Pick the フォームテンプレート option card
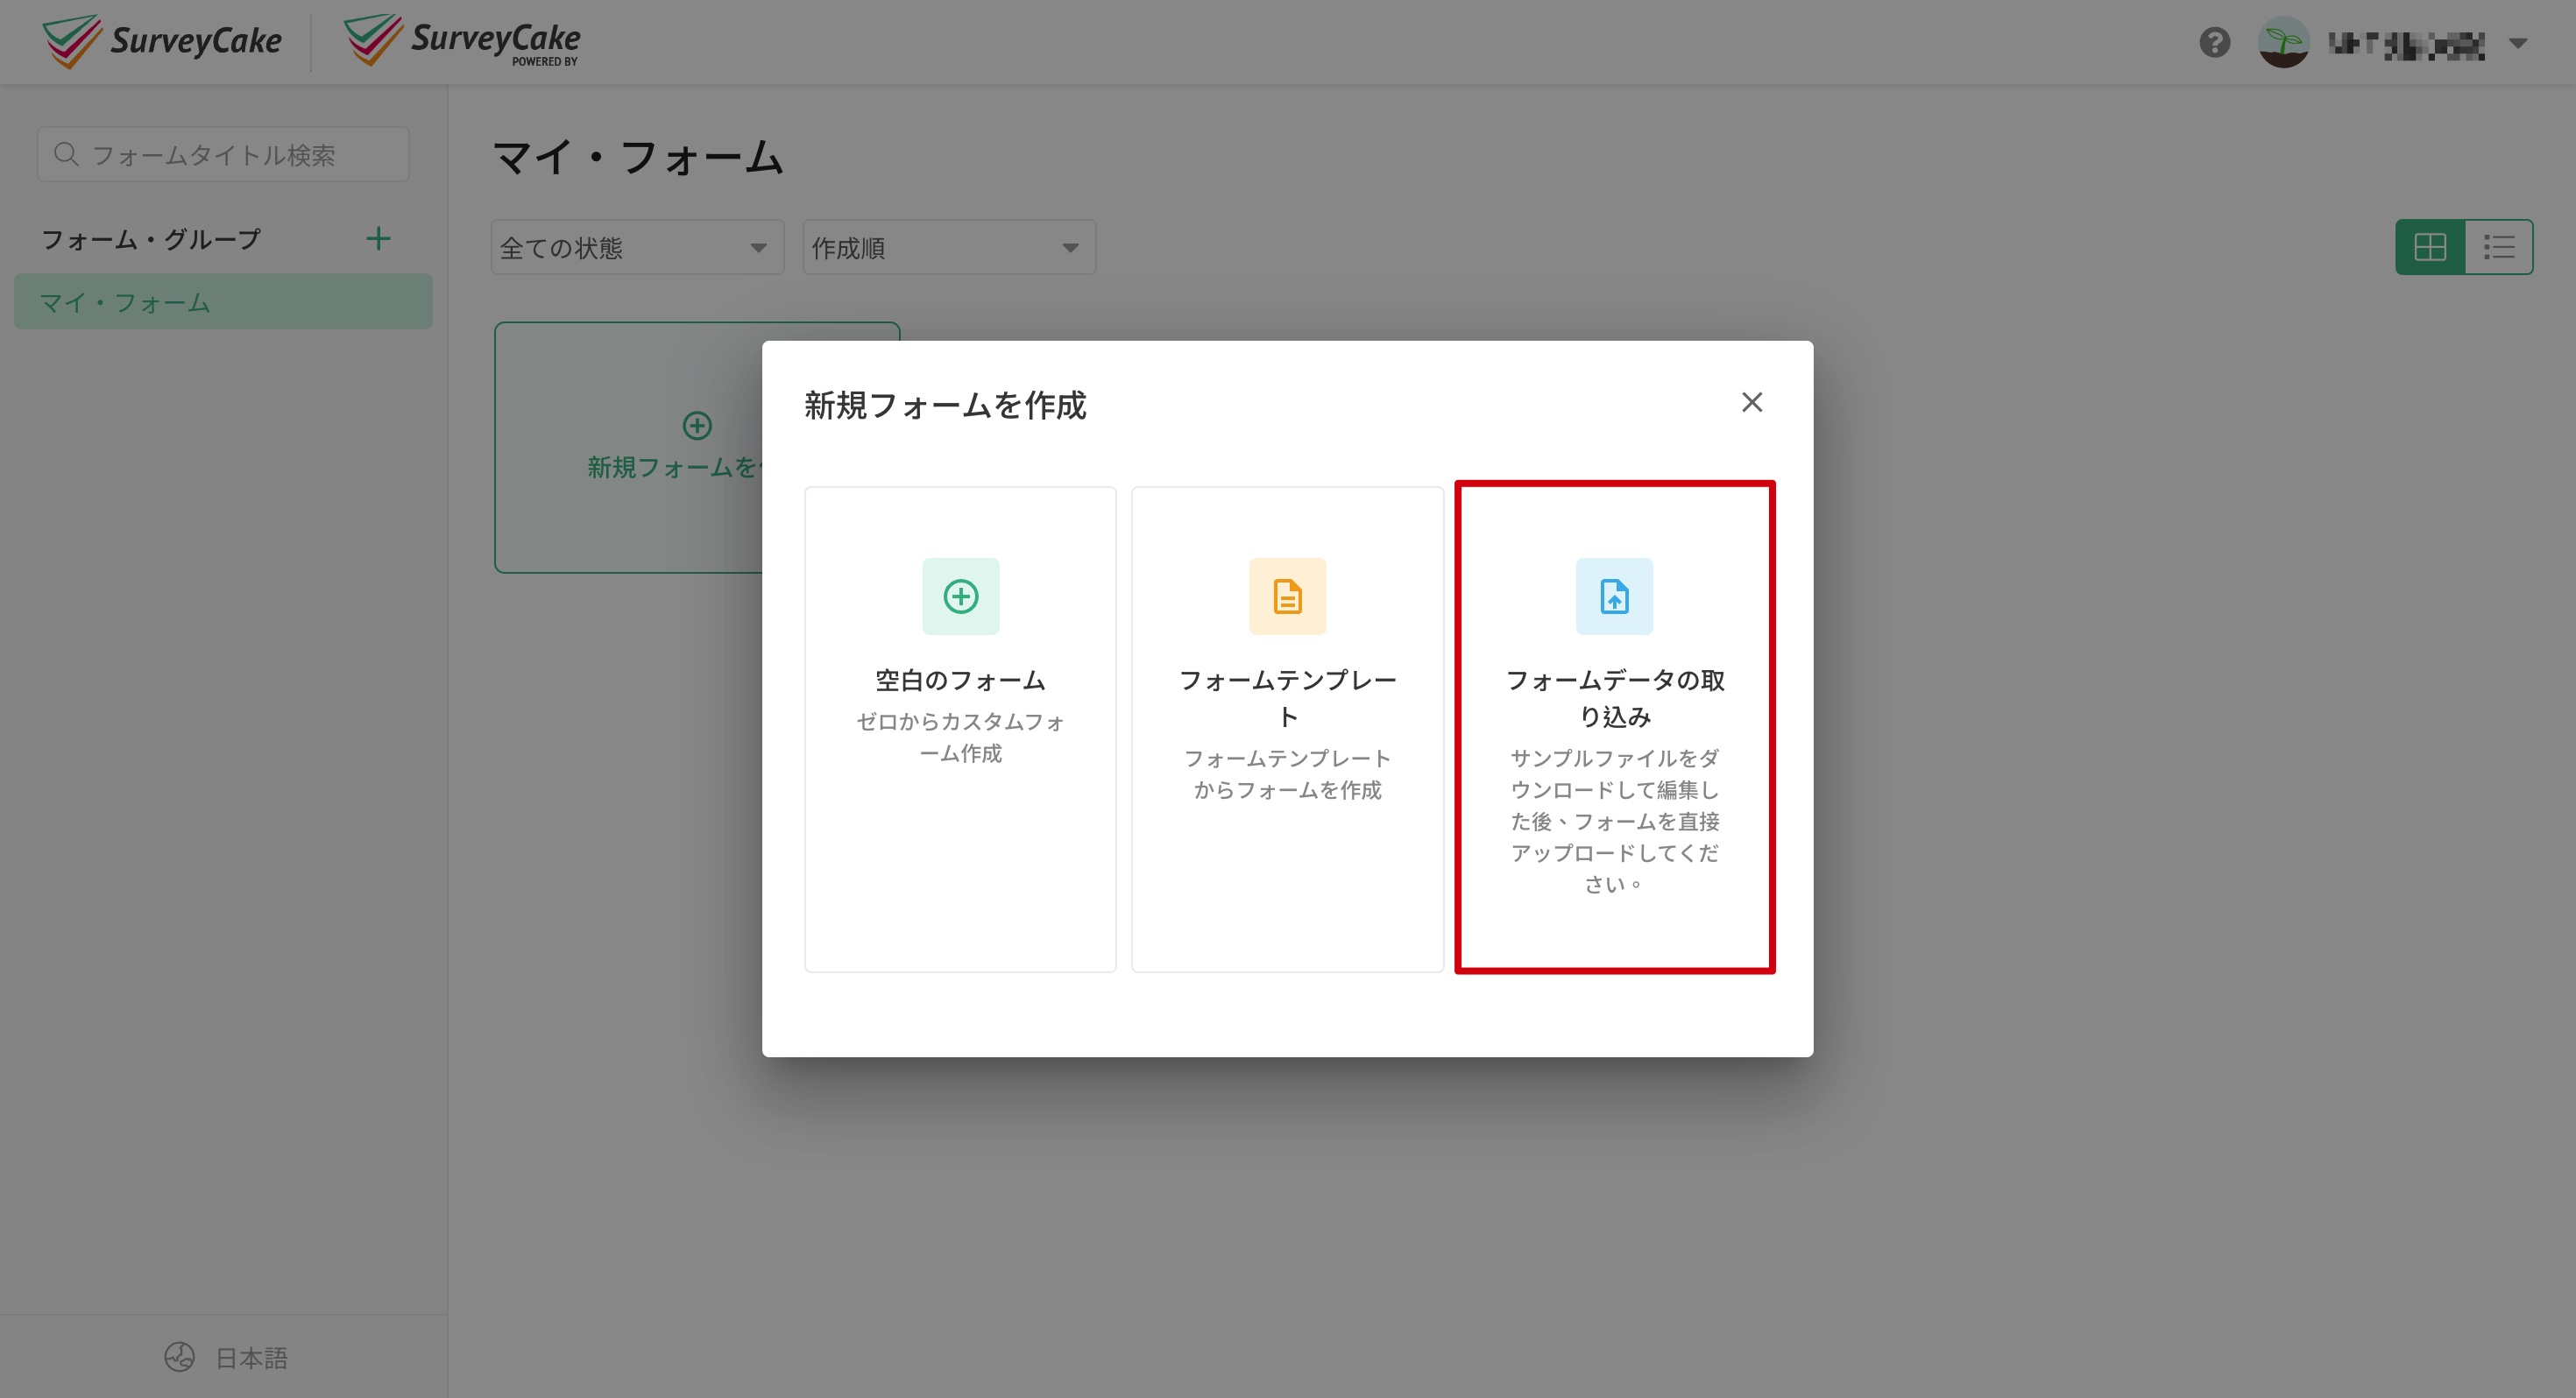This screenshot has height=1398, width=2576. pos(1287,729)
